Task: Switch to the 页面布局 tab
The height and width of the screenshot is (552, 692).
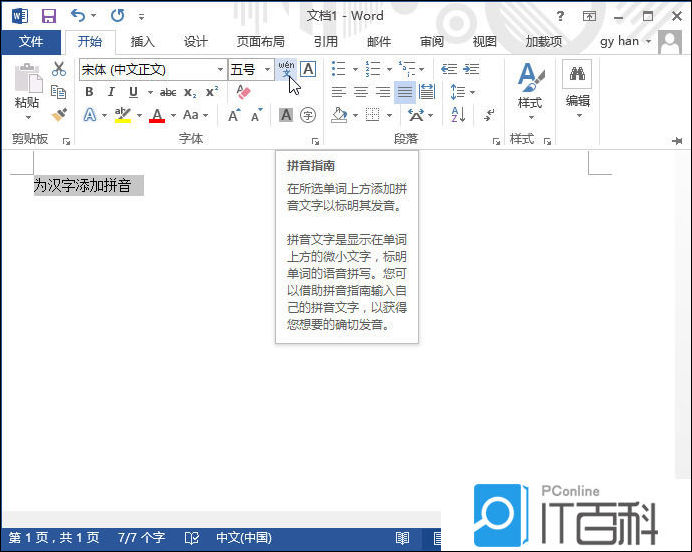Action: [x=260, y=42]
